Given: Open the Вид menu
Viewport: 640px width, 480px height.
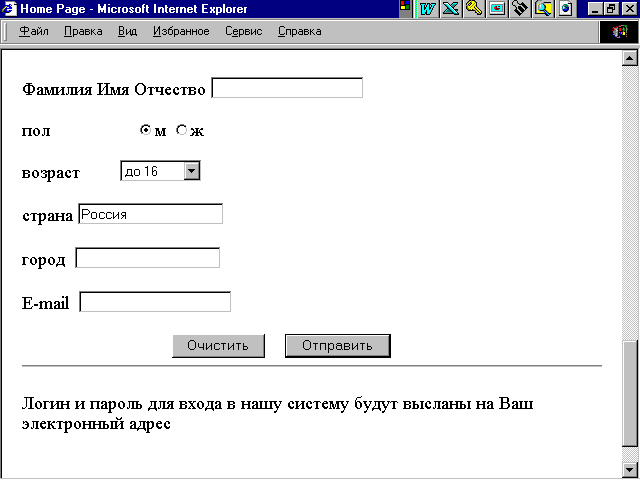Looking at the screenshot, I should [127, 31].
